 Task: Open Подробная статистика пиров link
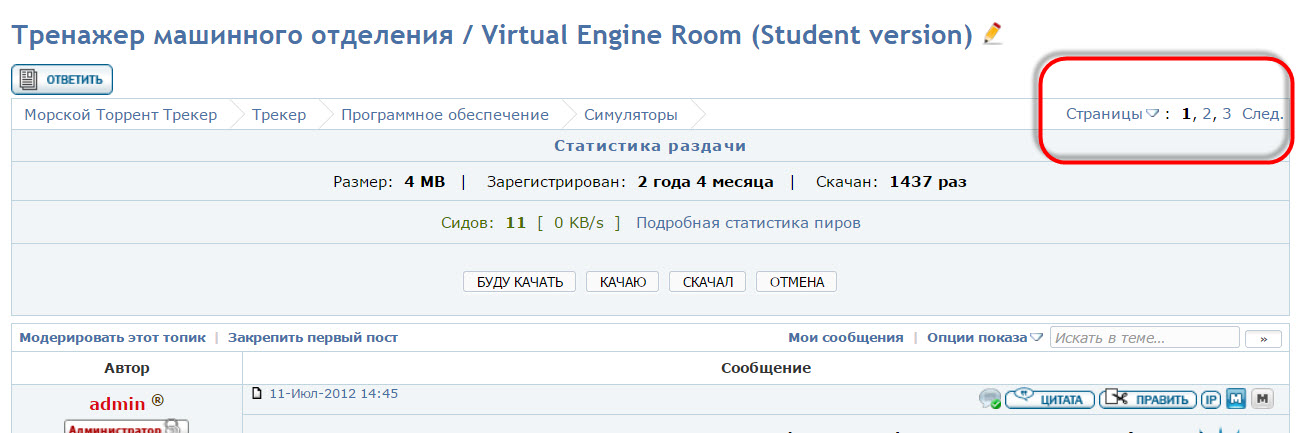point(748,223)
